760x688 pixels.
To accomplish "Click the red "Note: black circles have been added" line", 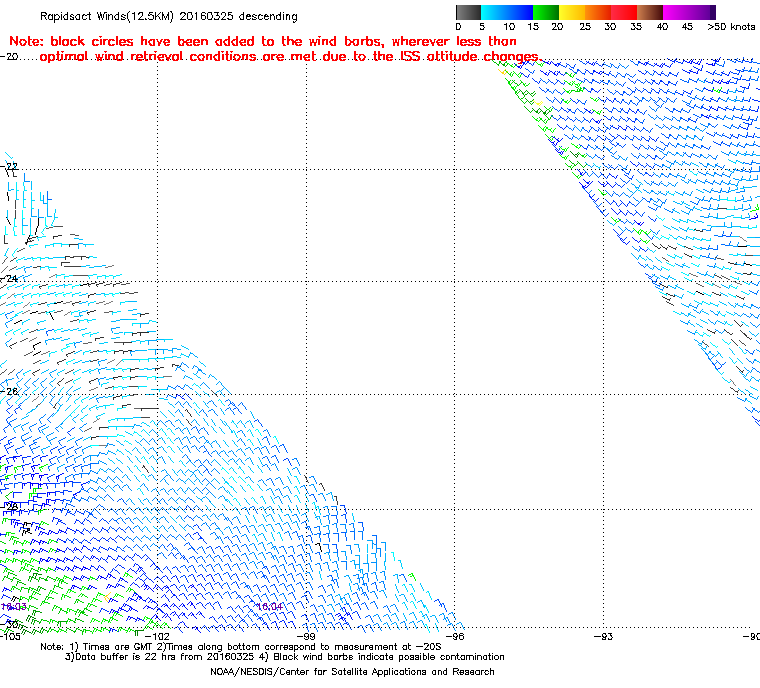I will coord(263,41).
